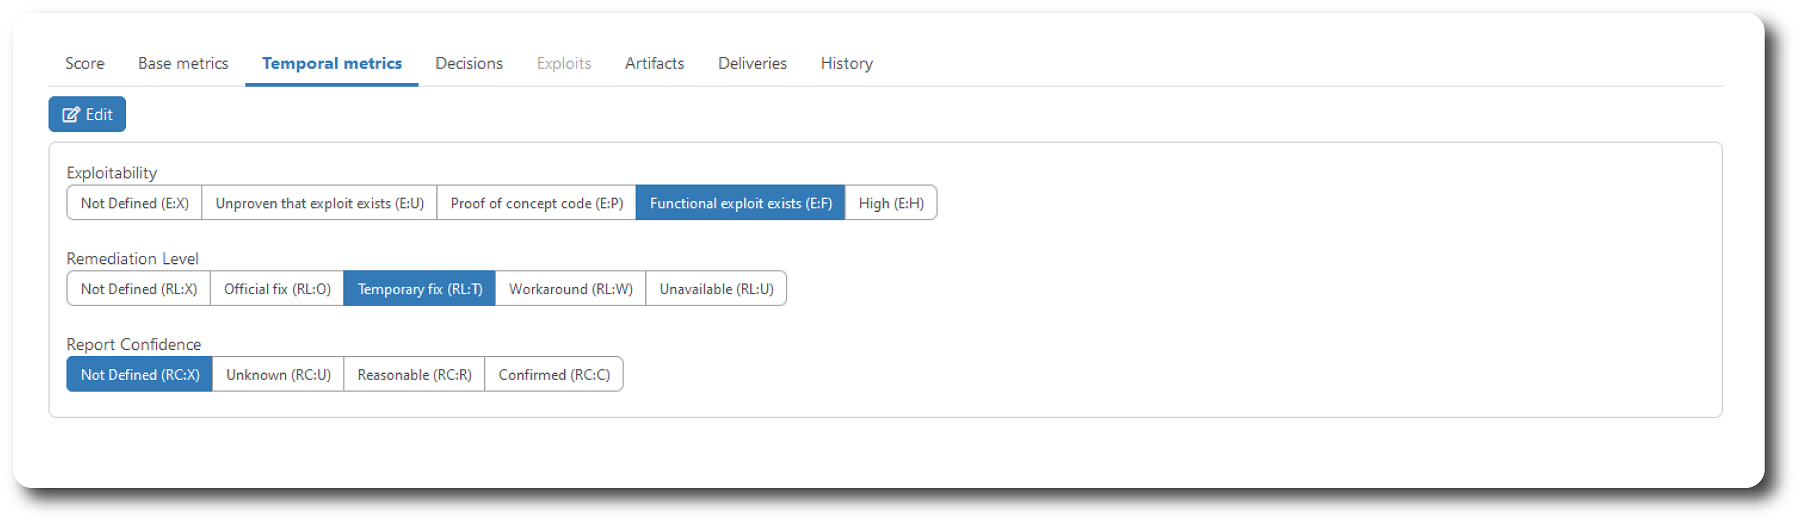Open the Deliveries tab
Screen dimensions: 1800x523
752,63
